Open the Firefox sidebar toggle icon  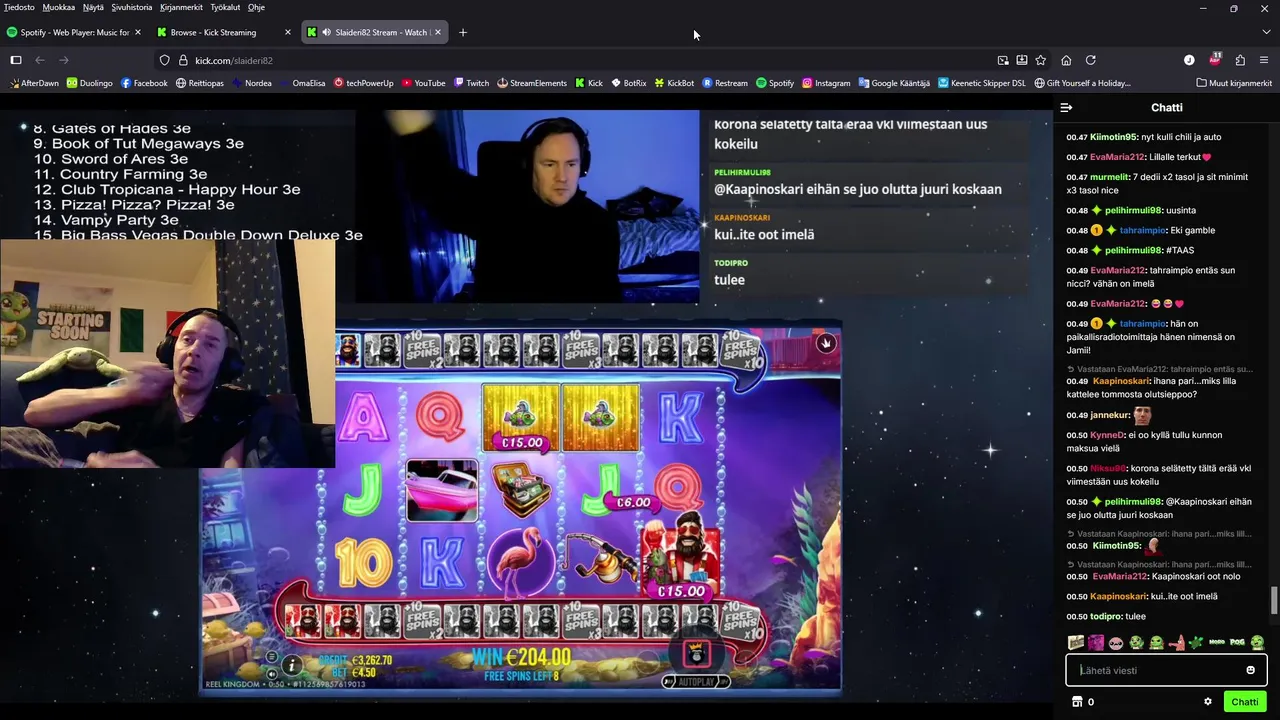pyautogui.click(x=16, y=60)
